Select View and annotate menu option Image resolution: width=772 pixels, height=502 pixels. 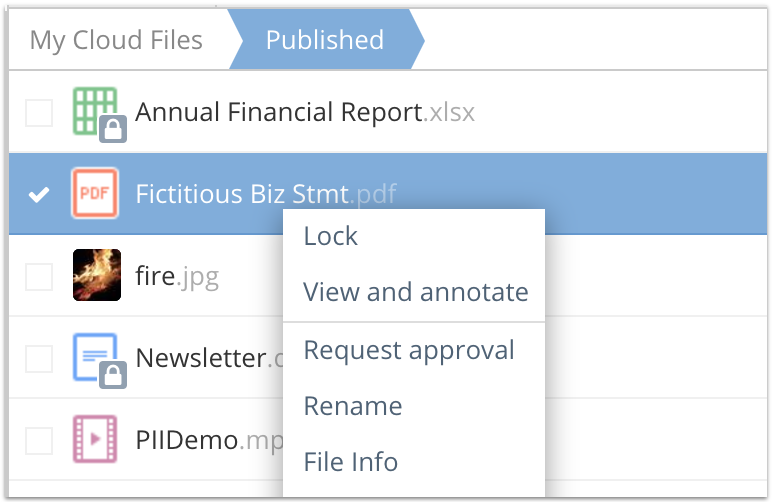click(x=415, y=293)
